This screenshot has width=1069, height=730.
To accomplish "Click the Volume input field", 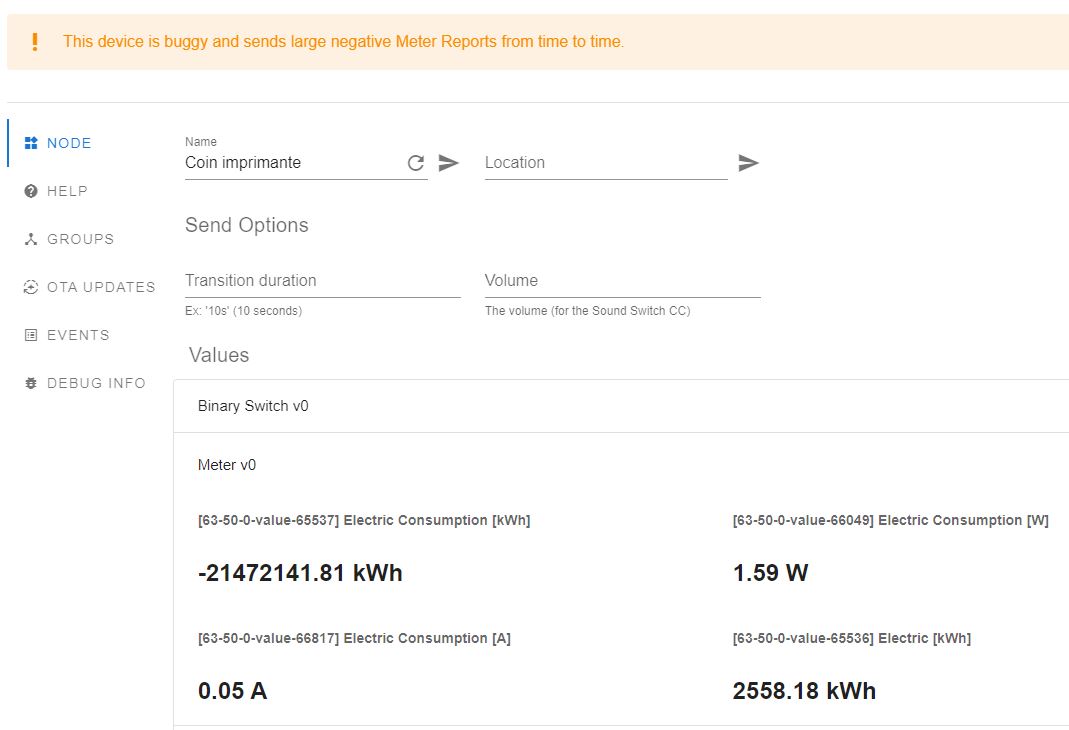I will pyautogui.click(x=622, y=281).
